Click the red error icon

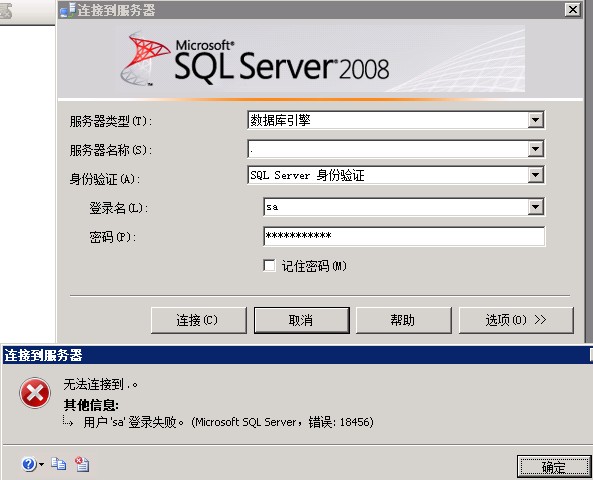pos(34,393)
